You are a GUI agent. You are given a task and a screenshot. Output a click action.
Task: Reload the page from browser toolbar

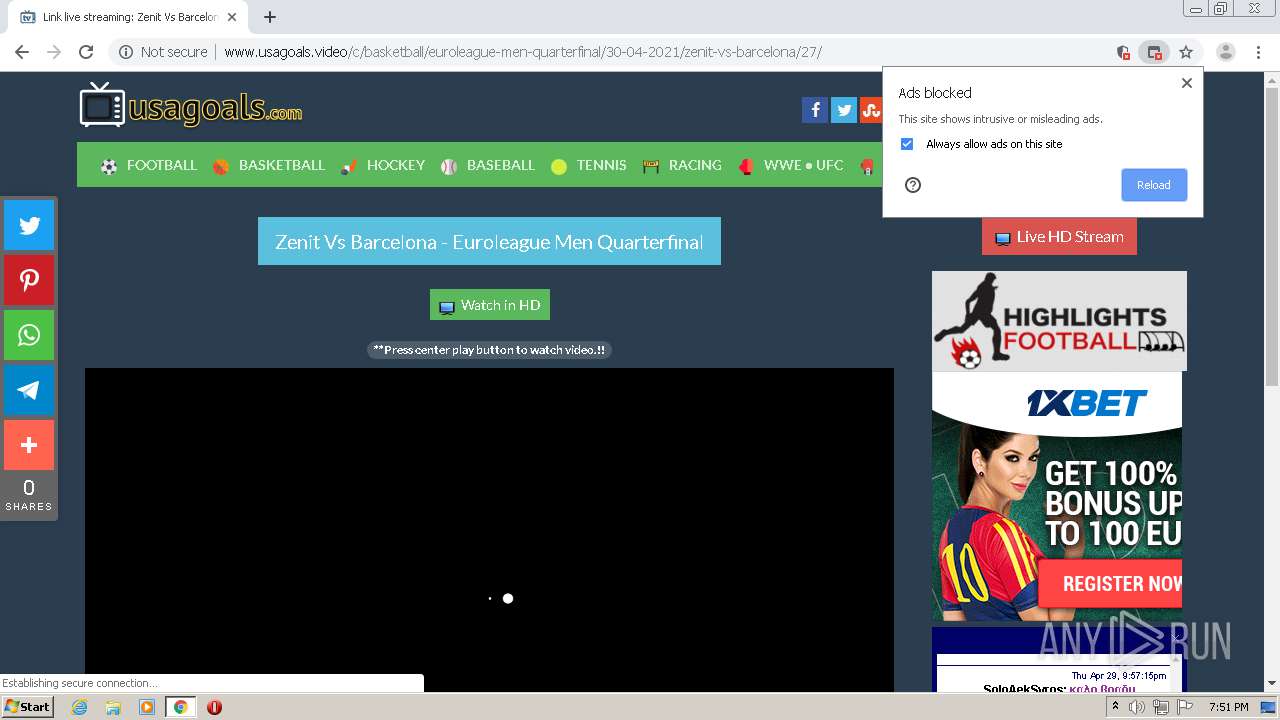click(x=86, y=52)
